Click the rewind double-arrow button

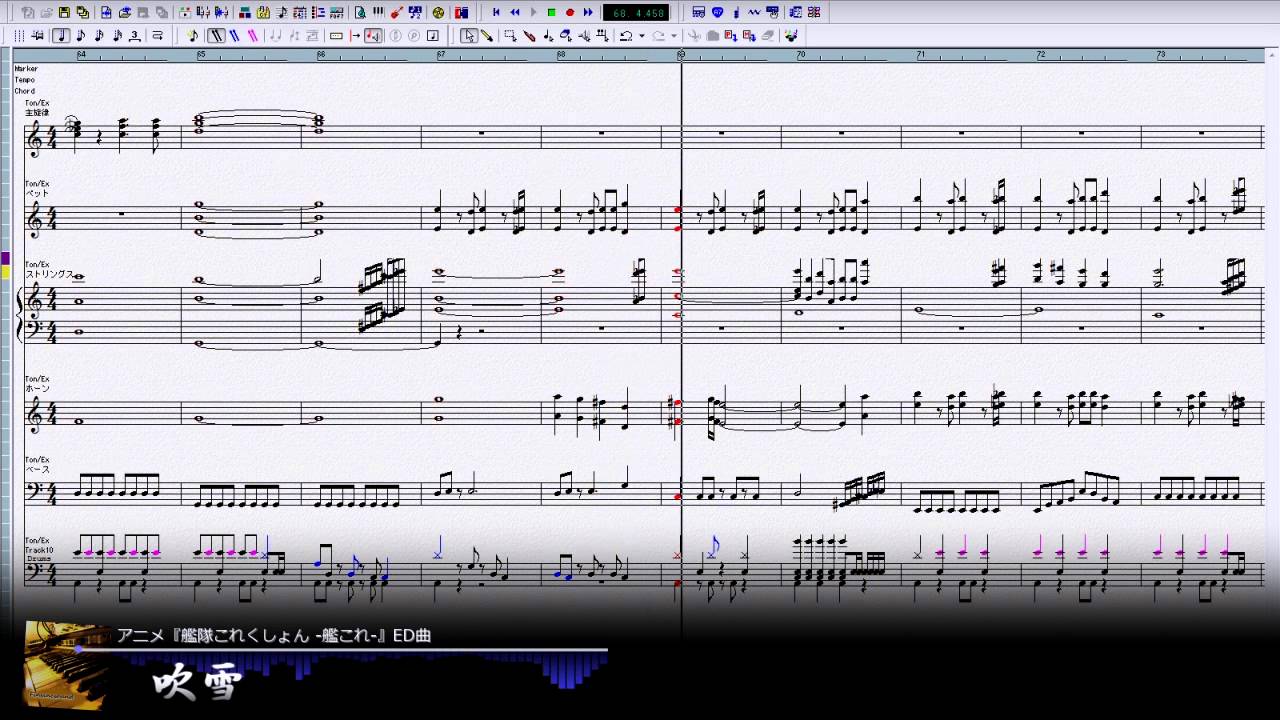tap(514, 13)
